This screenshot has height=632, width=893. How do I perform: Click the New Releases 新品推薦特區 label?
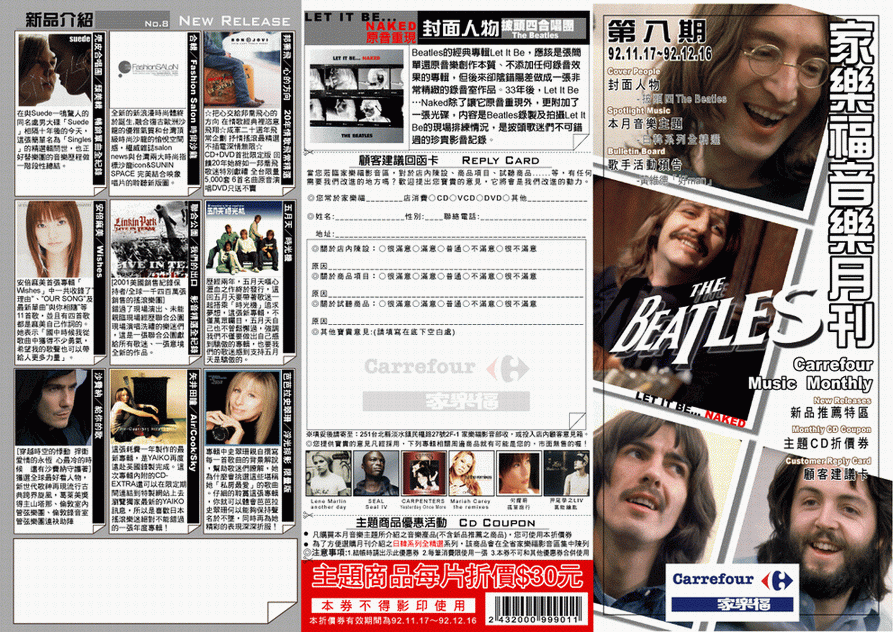829,407
